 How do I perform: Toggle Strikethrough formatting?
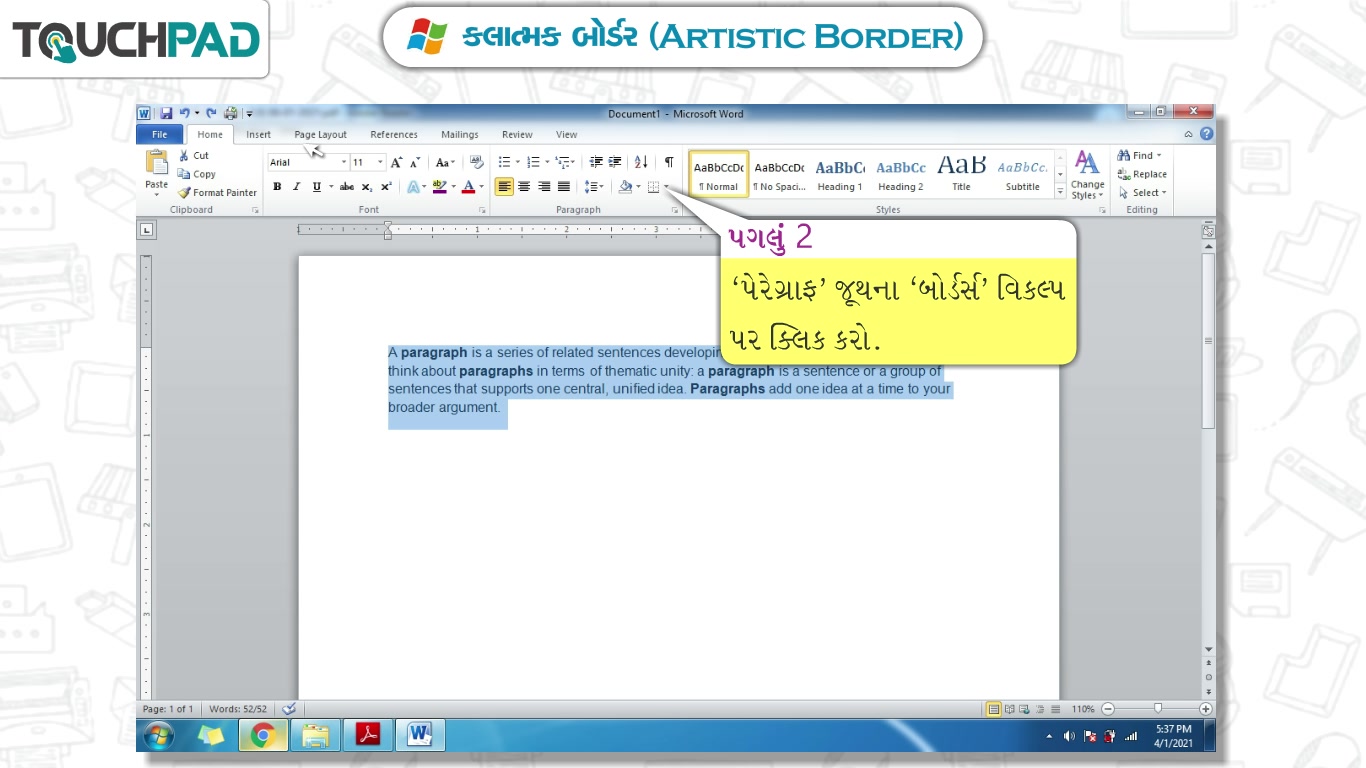point(347,187)
